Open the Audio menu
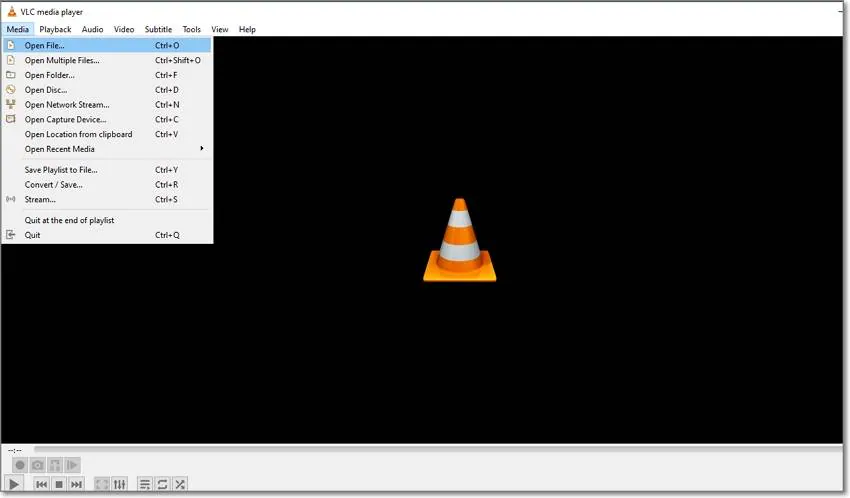The width and height of the screenshot is (850, 498). 92,29
